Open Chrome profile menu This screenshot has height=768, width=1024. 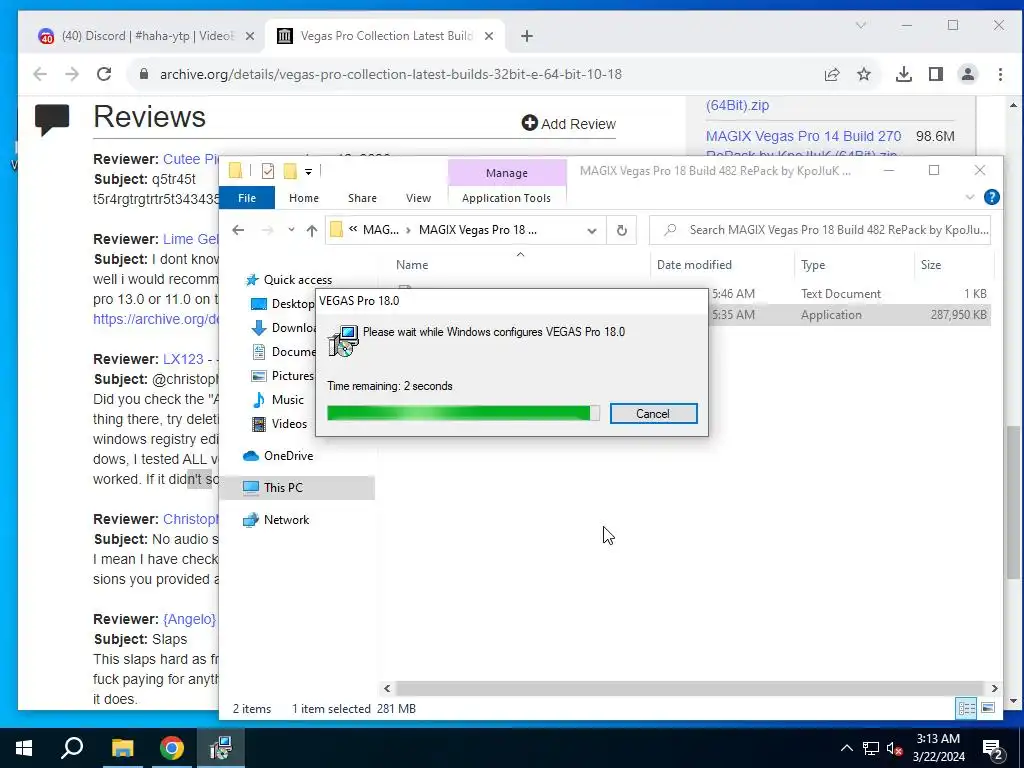pyautogui.click(x=968, y=74)
